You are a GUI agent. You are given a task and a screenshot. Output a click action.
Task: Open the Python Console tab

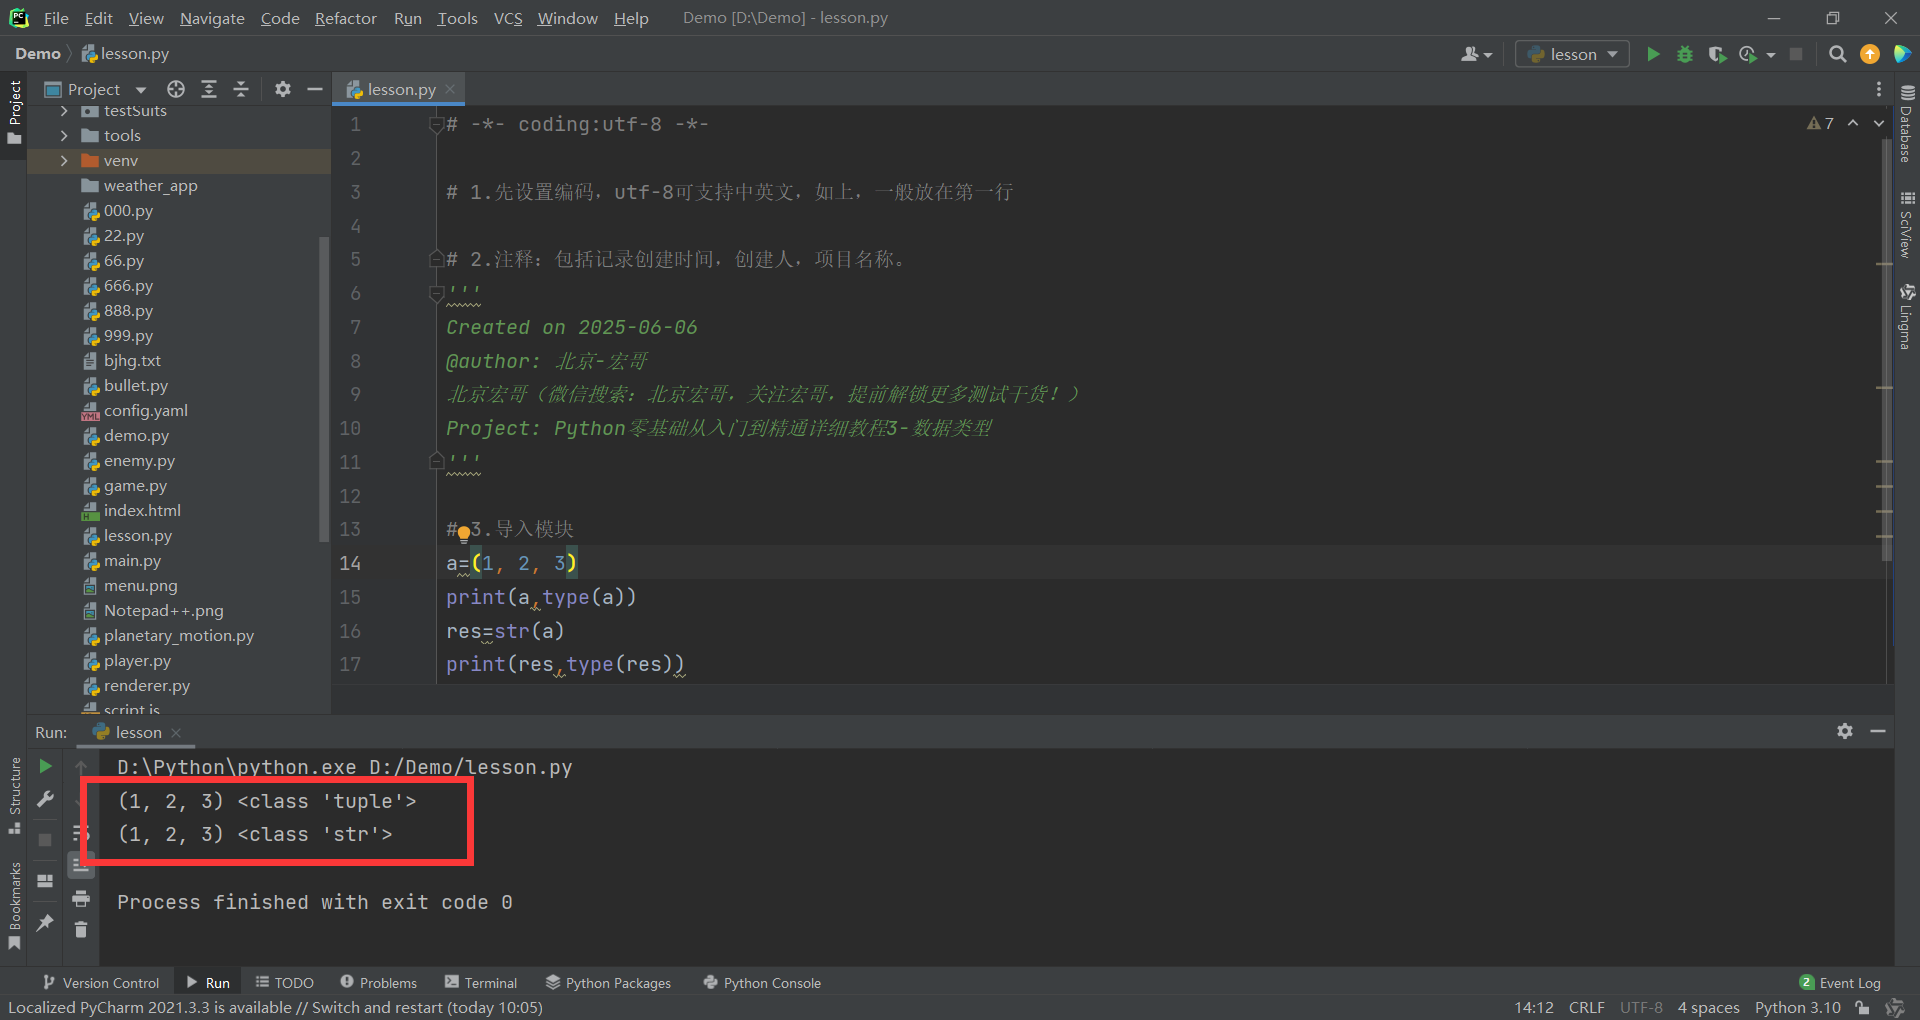pyautogui.click(x=762, y=983)
